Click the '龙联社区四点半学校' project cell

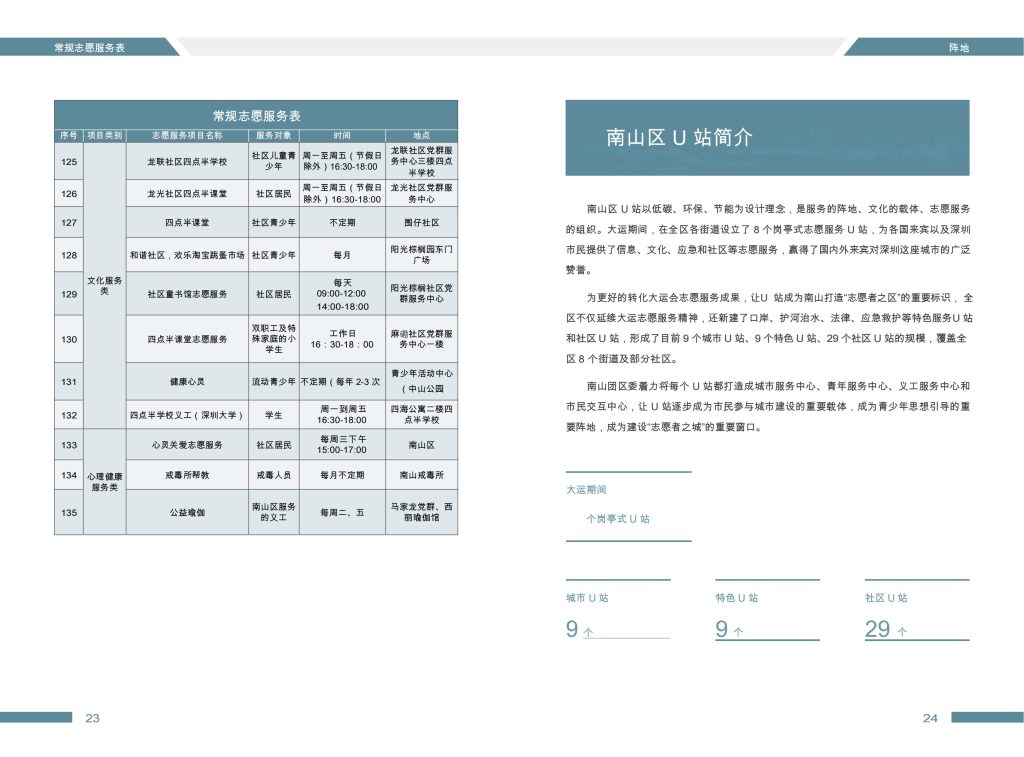(x=187, y=161)
